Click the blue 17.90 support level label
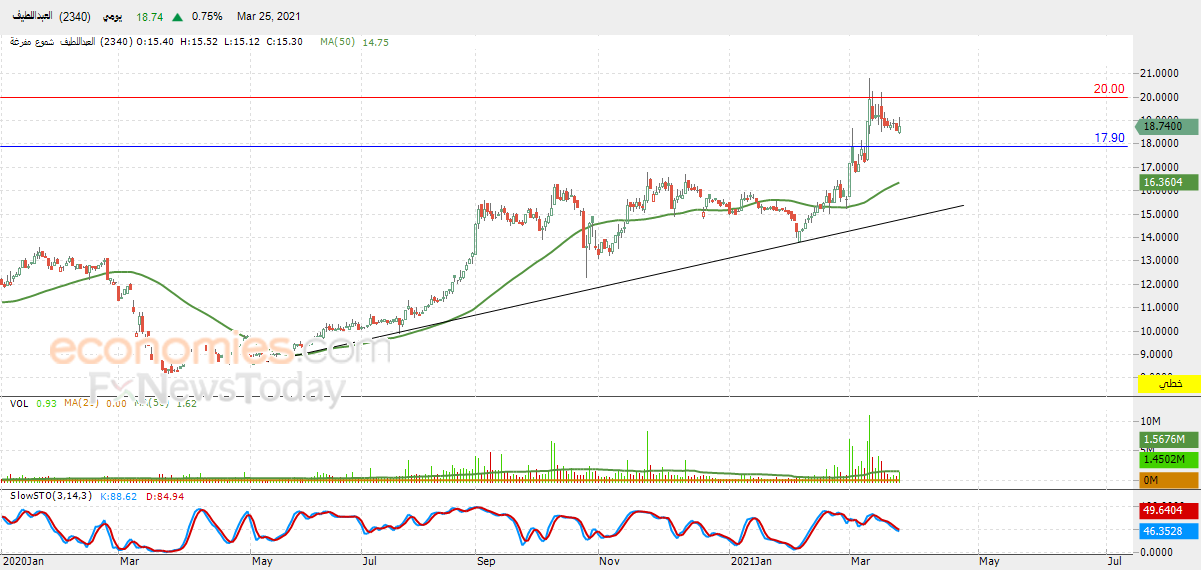The image size is (1201, 570). tap(1109, 138)
